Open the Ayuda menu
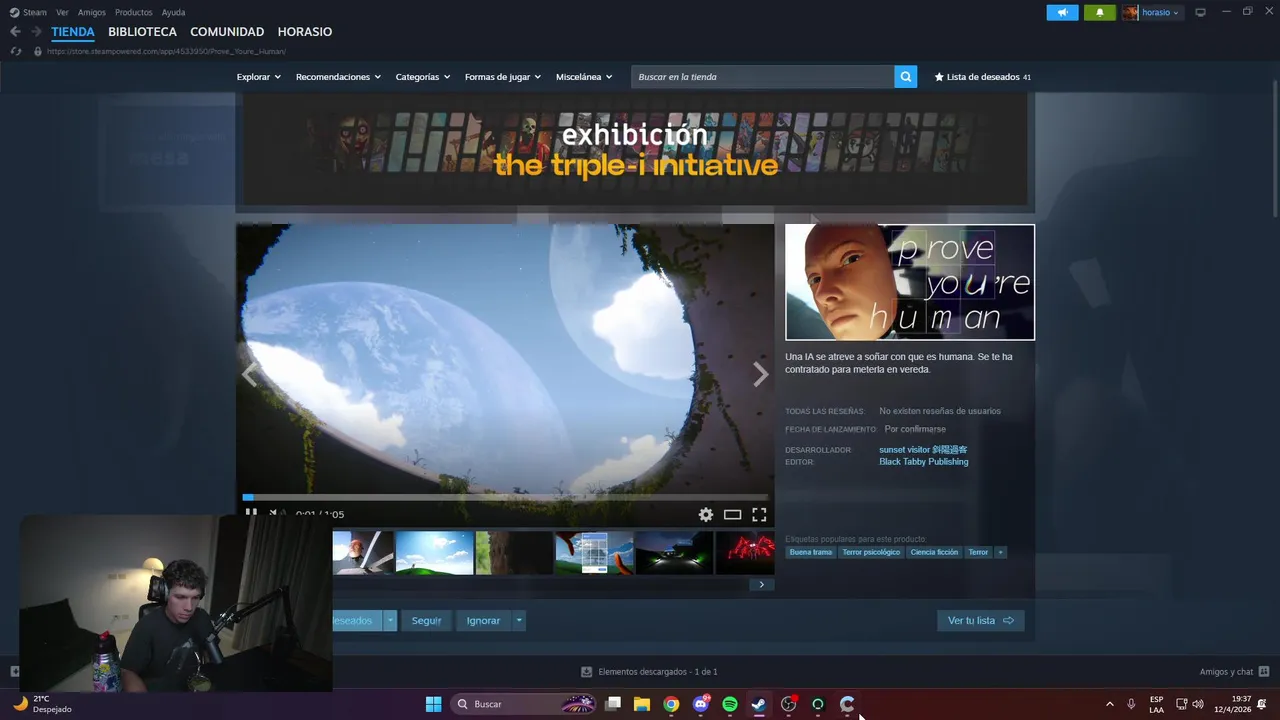Screen dimensions: 1280x720 pyautogui.click(x=173, y=13)
